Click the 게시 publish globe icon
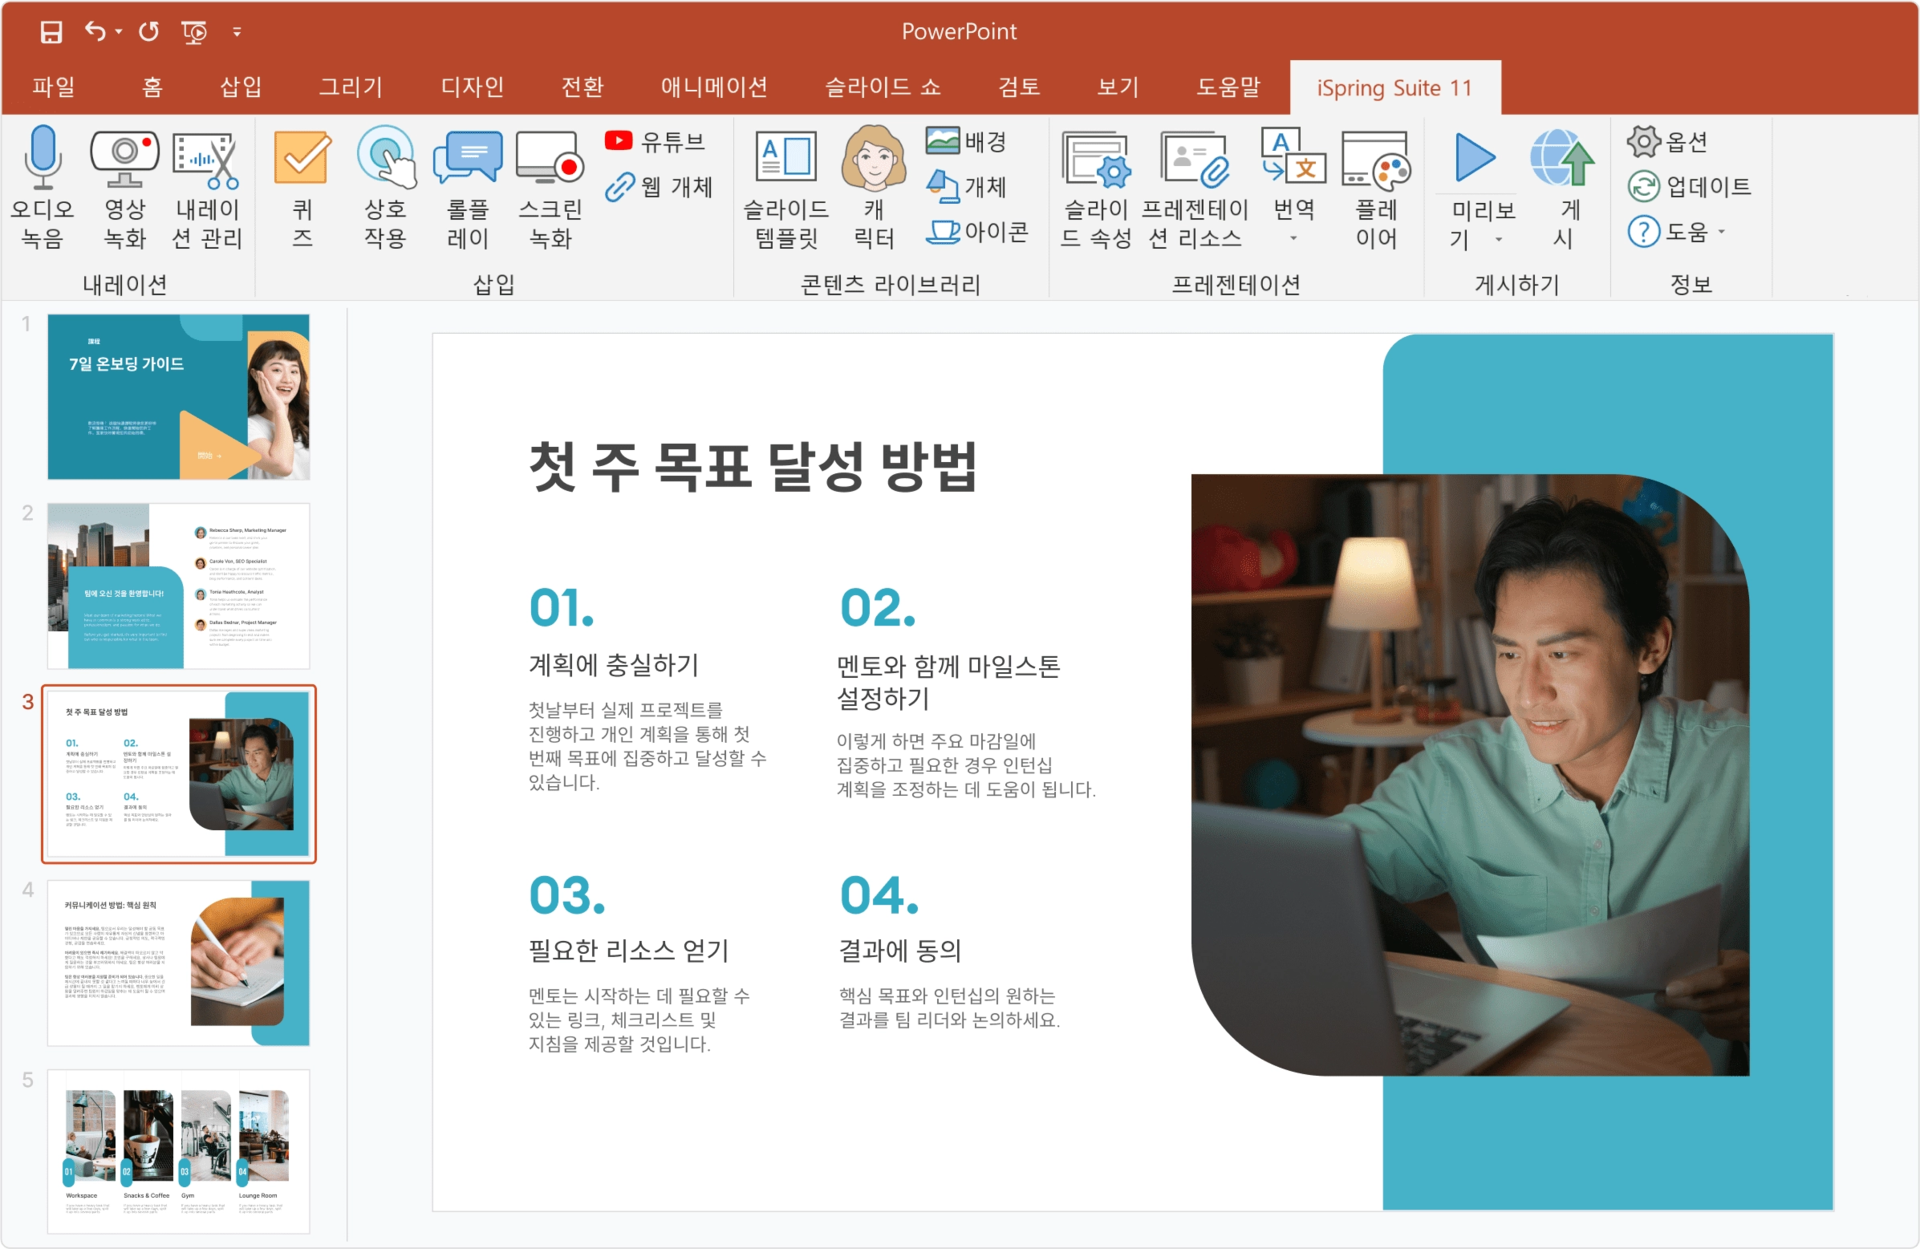Viewport: 1920px width, 1249px height. [1561, 157]
